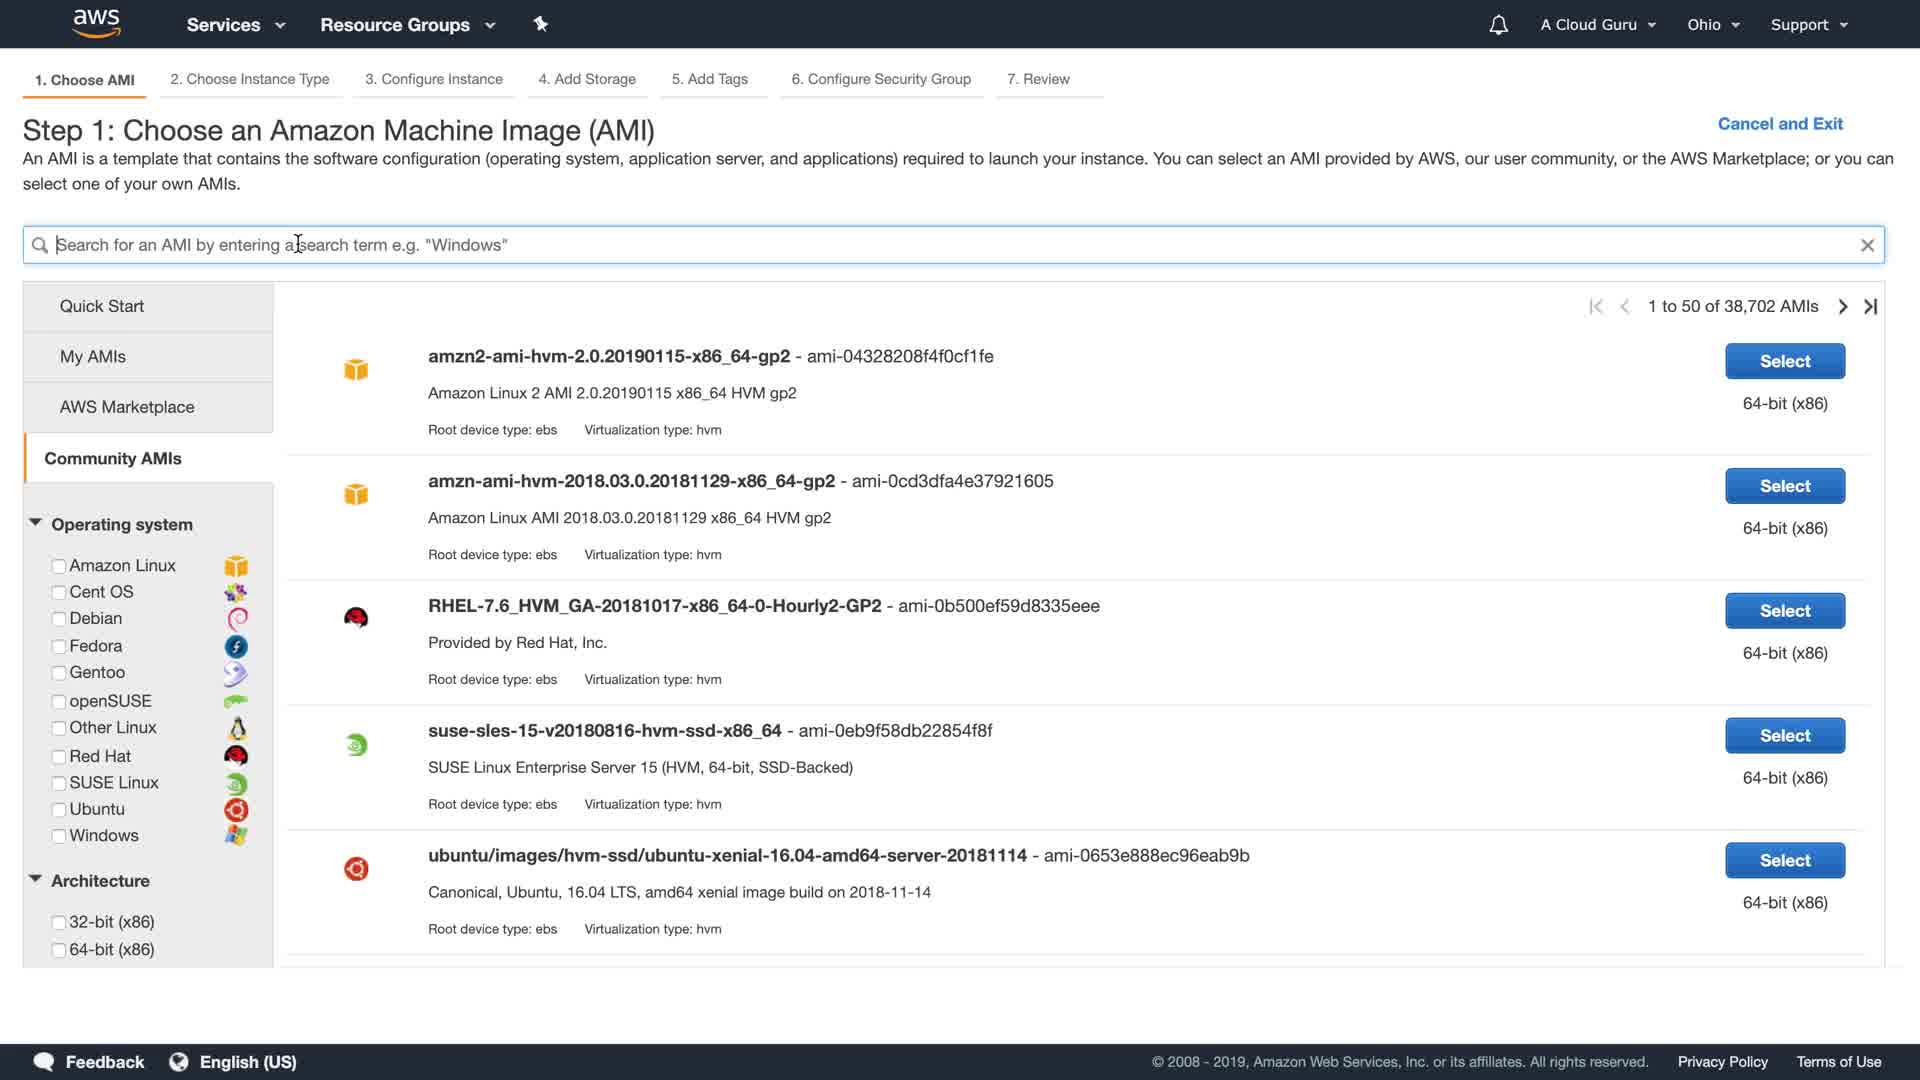Switch to the AWS Marketplace tab
This screenshot has height=1080, width=1920.
point(127,407)
